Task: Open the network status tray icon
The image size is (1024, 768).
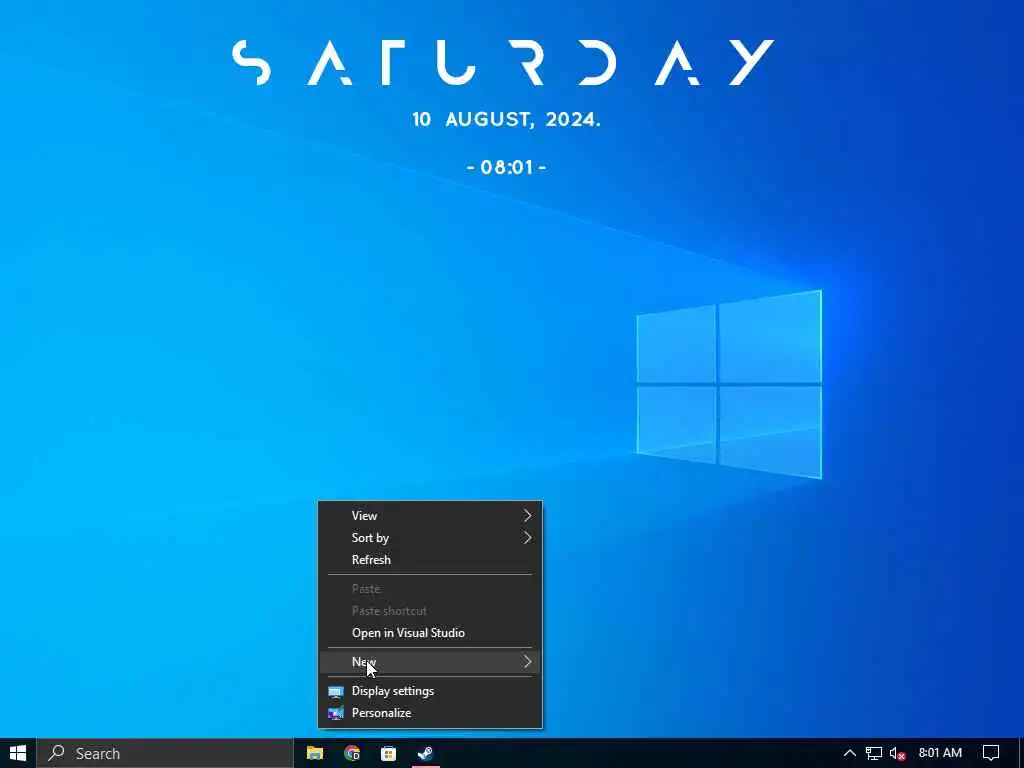Action: point(874,754)
